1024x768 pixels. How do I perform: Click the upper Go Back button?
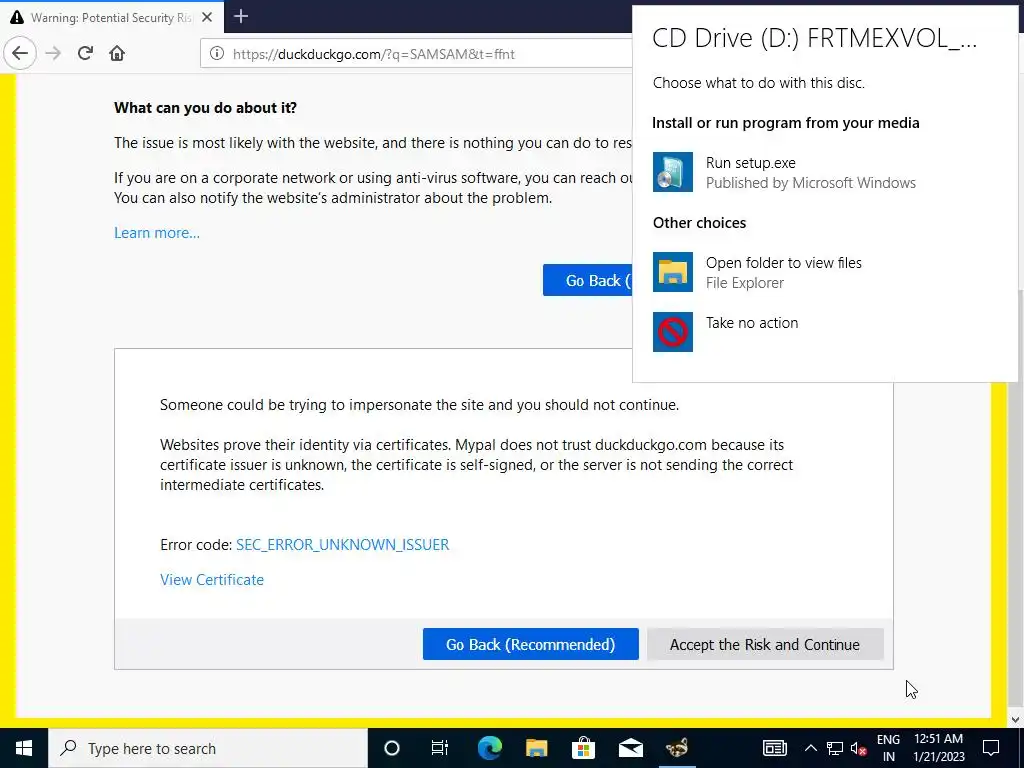tap(588, 280)
